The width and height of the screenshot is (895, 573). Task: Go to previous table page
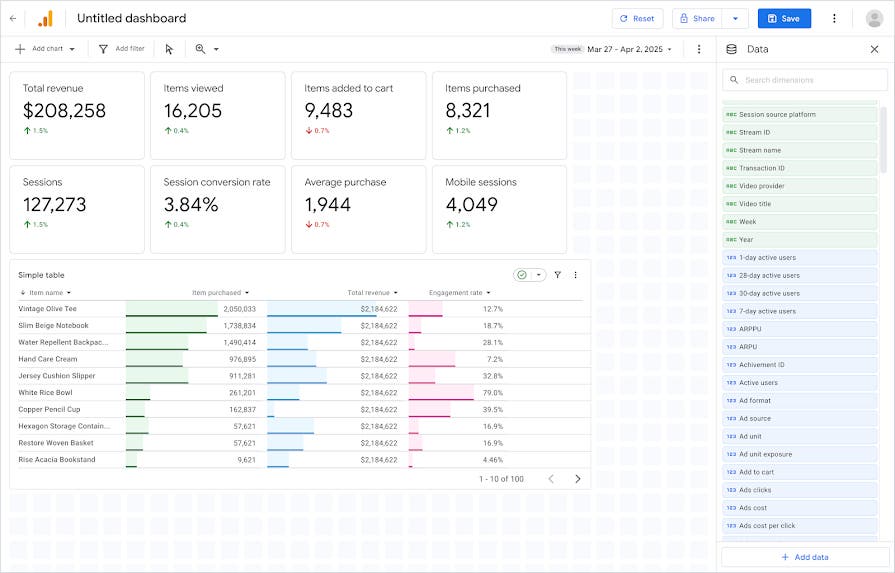point(551,479)
